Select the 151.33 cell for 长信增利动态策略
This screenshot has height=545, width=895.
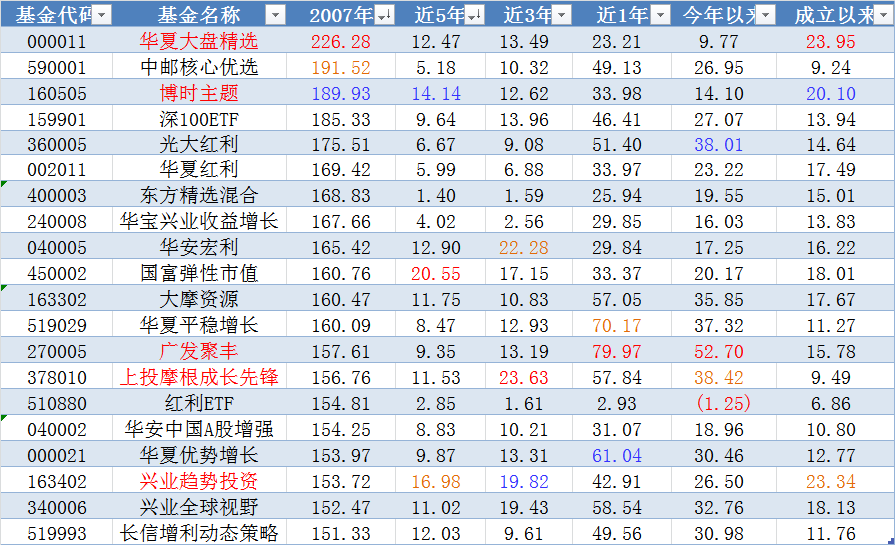(341, 534)
